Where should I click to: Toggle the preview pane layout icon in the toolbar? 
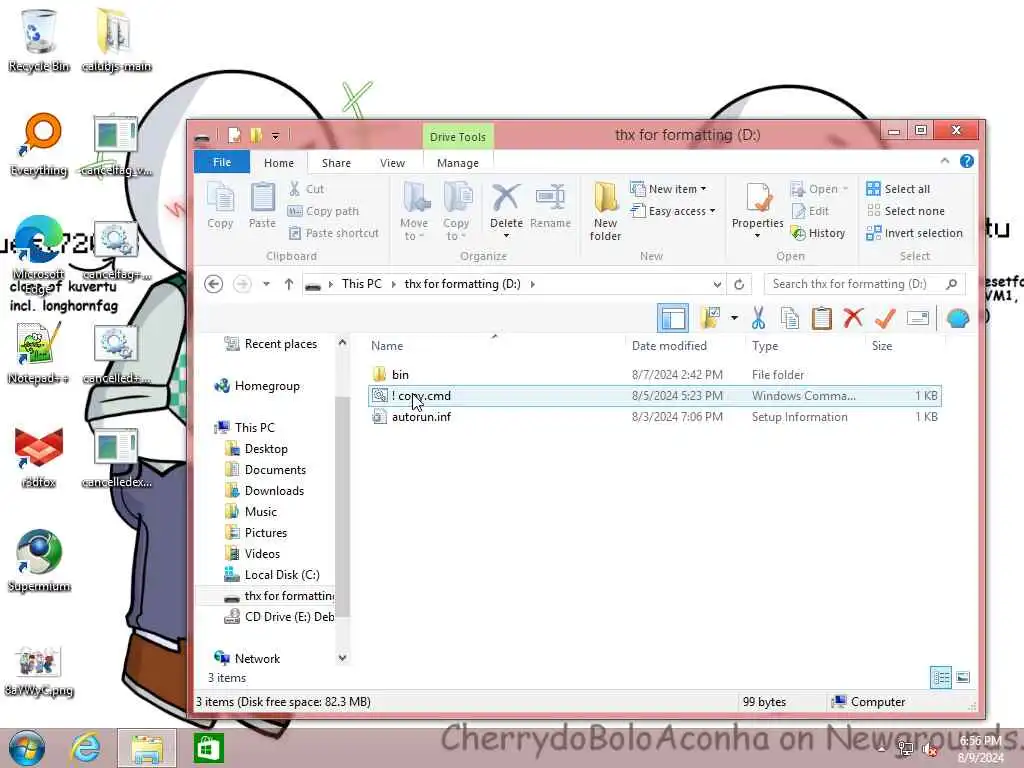point(673,319)
